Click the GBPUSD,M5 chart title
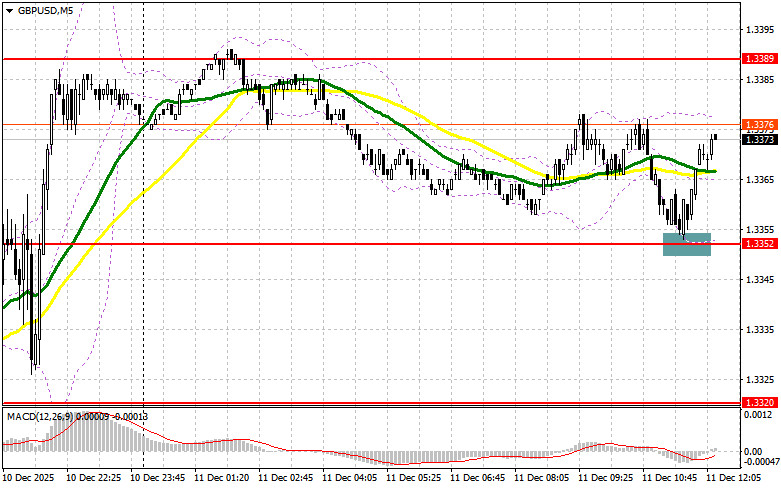This screenshot has width=781, height=489. 45,10
